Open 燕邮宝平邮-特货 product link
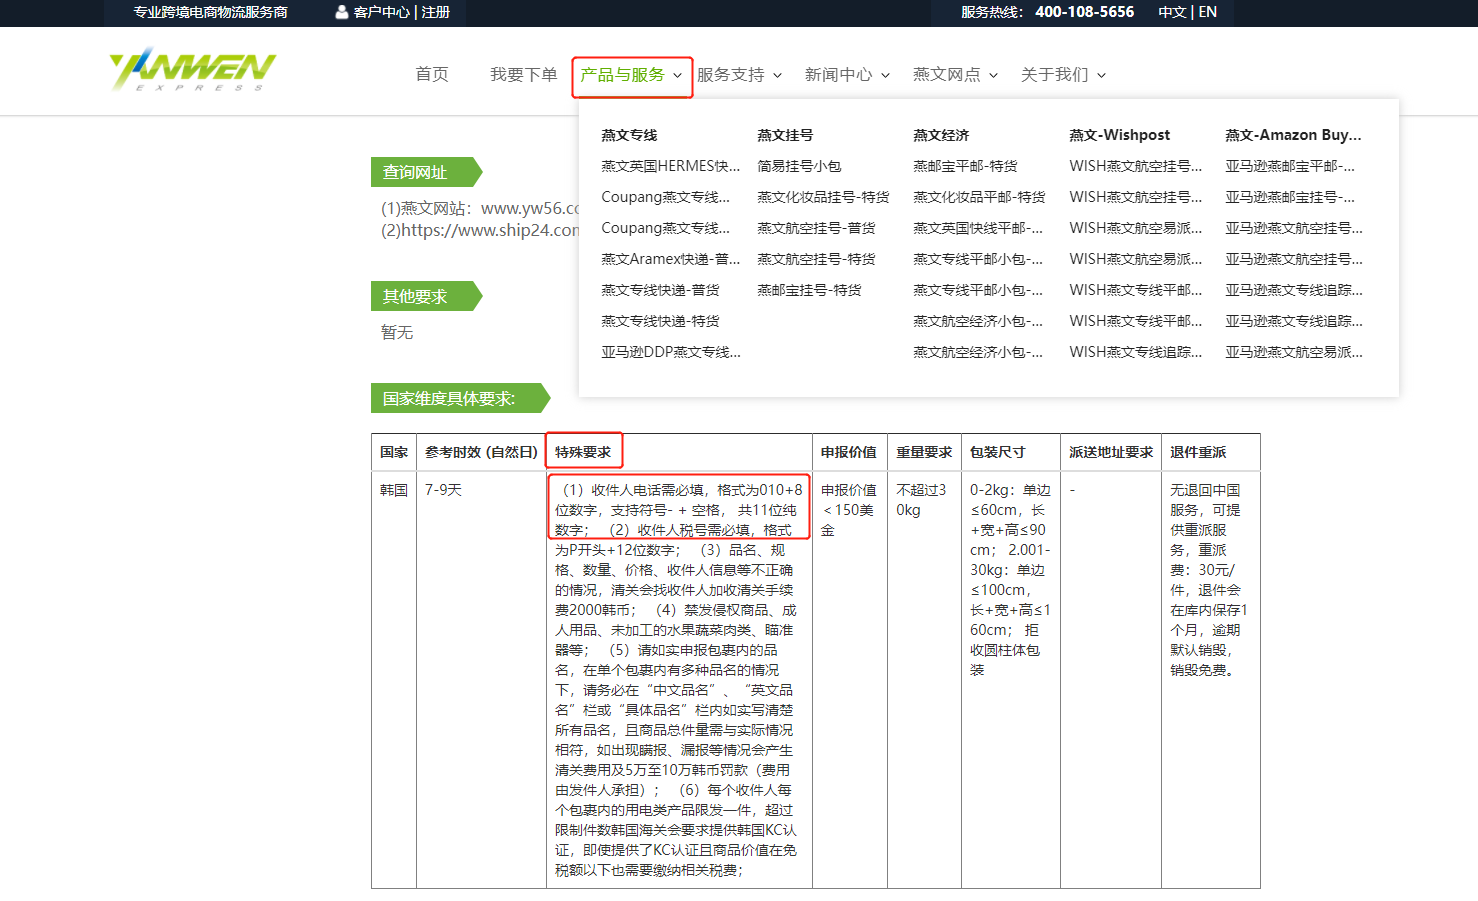Screen dimensions: 1478x901 (x=965, y=166)
